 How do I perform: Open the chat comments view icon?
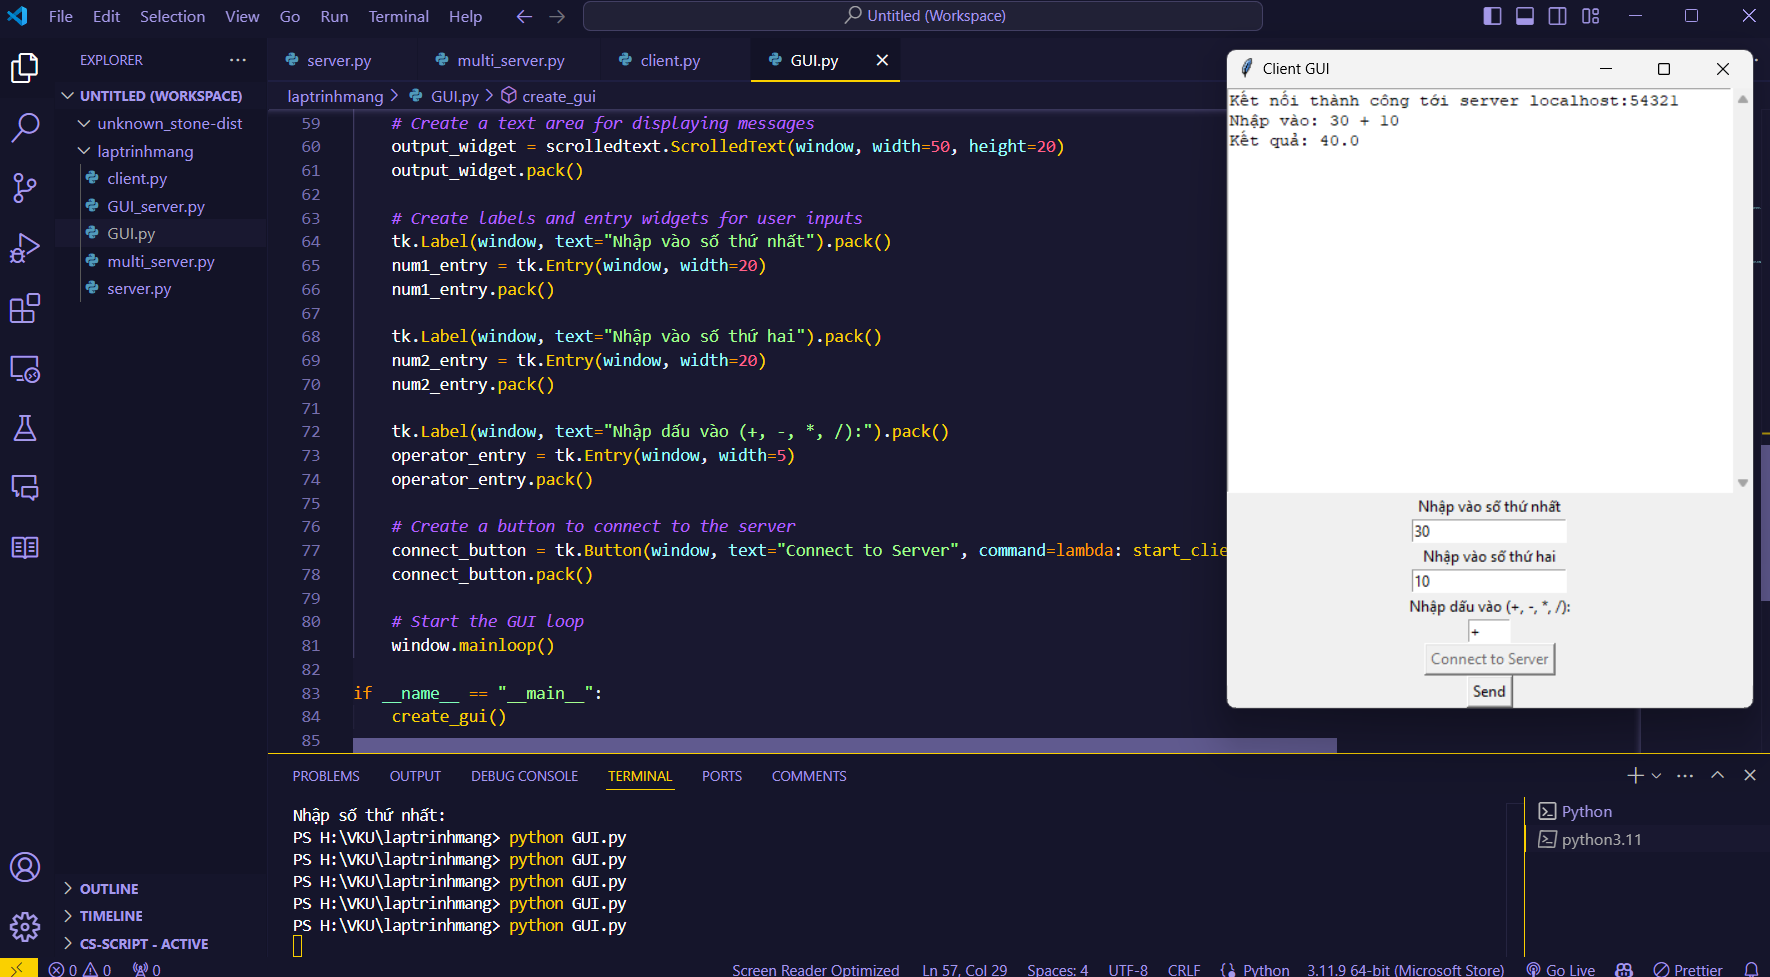[x=25, y=488]
